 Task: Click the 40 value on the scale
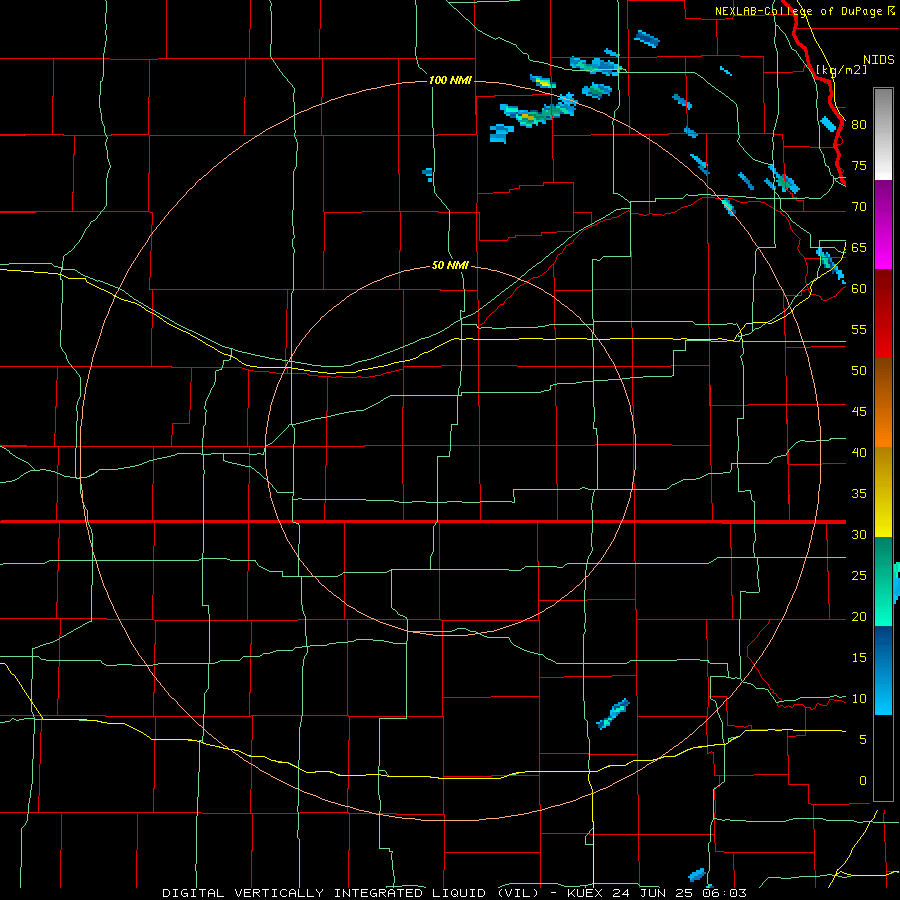coord(859,453)
